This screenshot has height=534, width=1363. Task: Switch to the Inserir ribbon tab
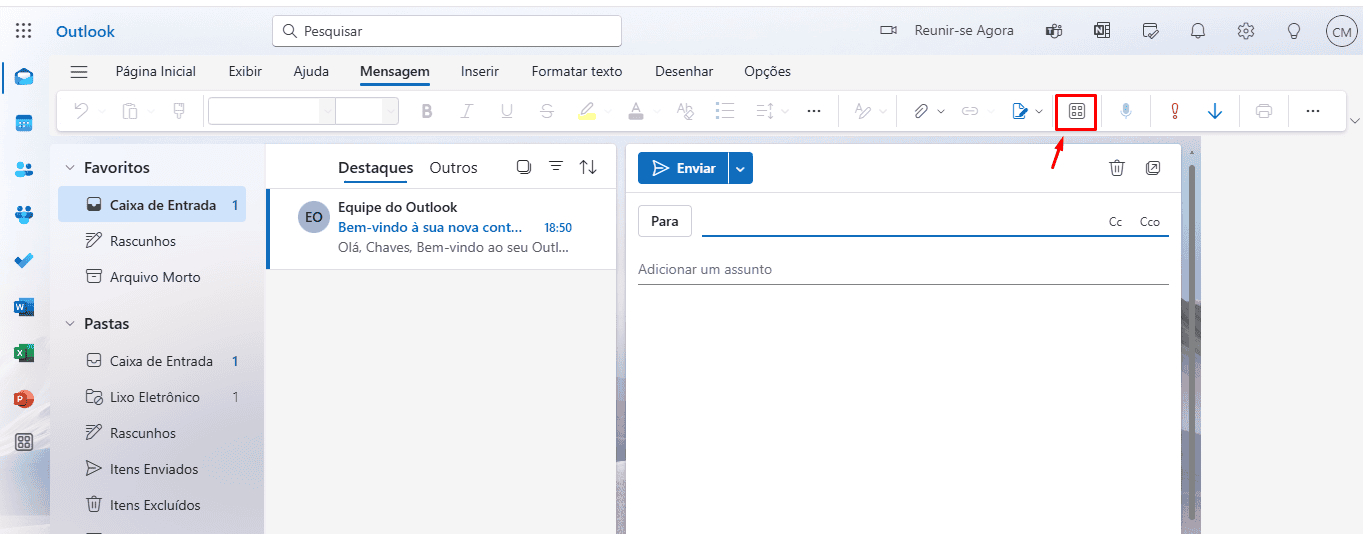[480, 71]
